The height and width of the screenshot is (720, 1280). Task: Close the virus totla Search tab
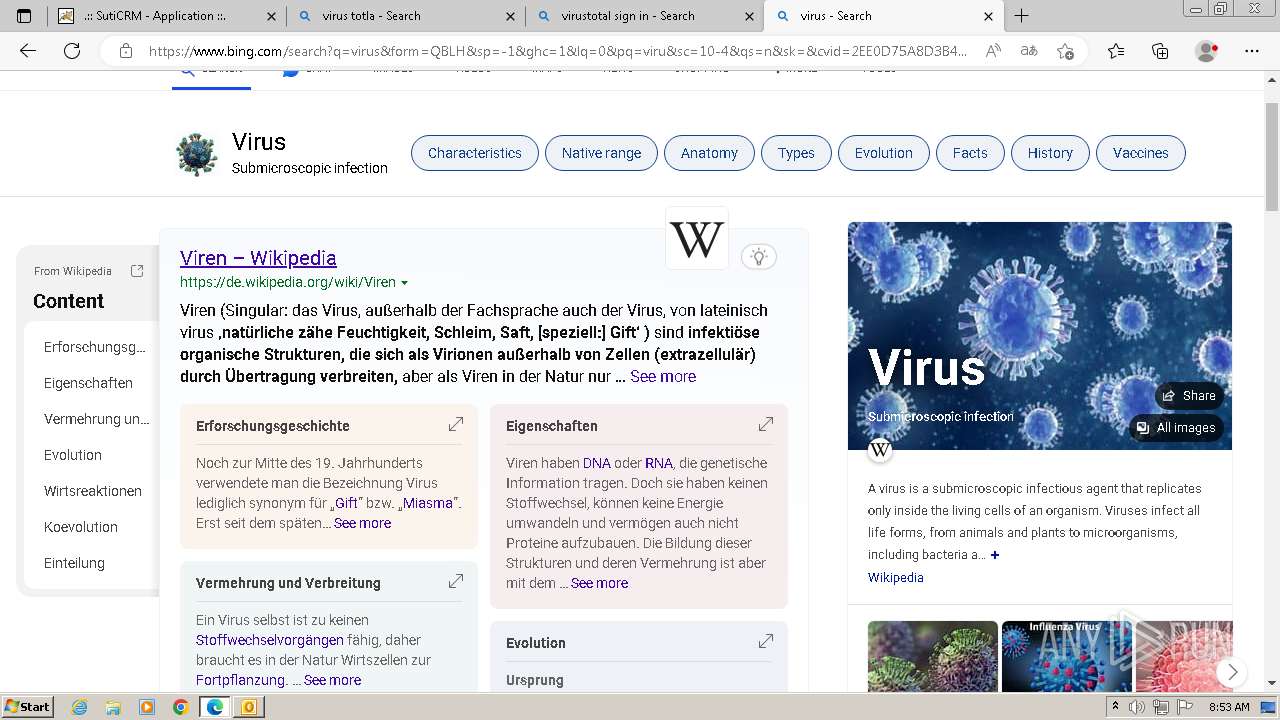pos(511,16)
